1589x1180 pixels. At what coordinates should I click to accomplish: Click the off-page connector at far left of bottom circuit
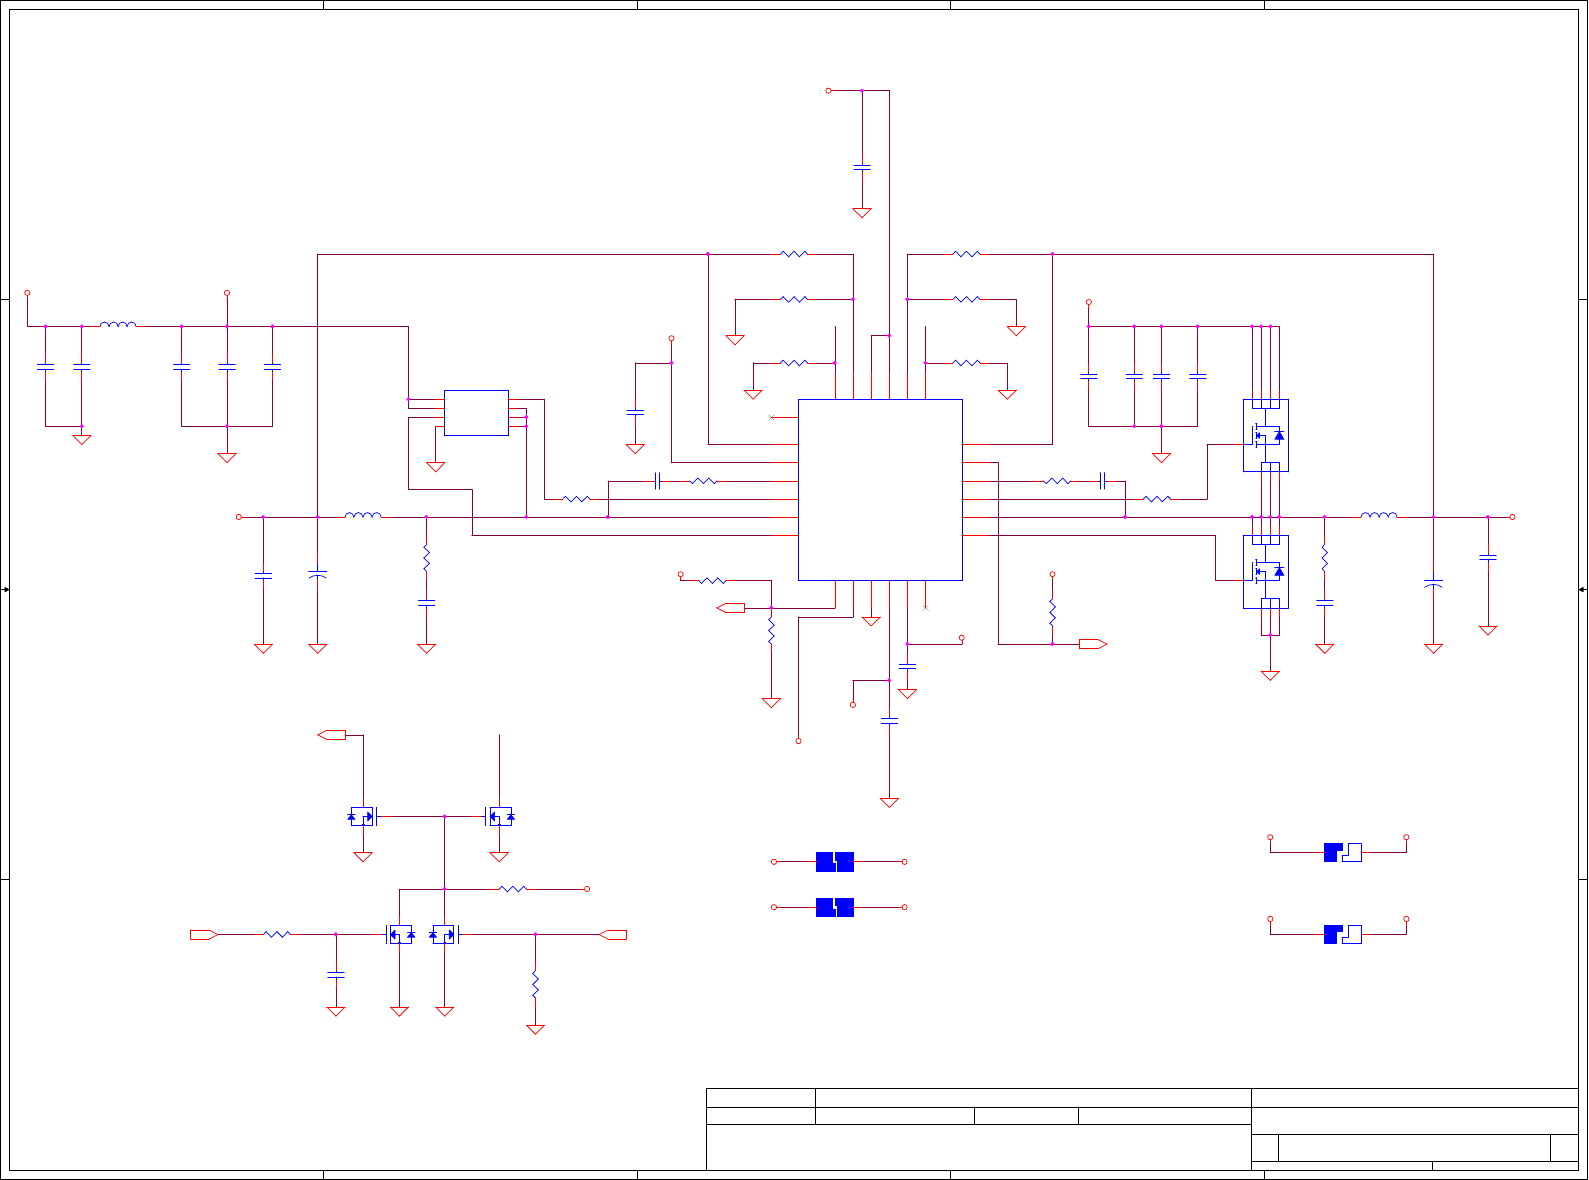coord(204,935)
